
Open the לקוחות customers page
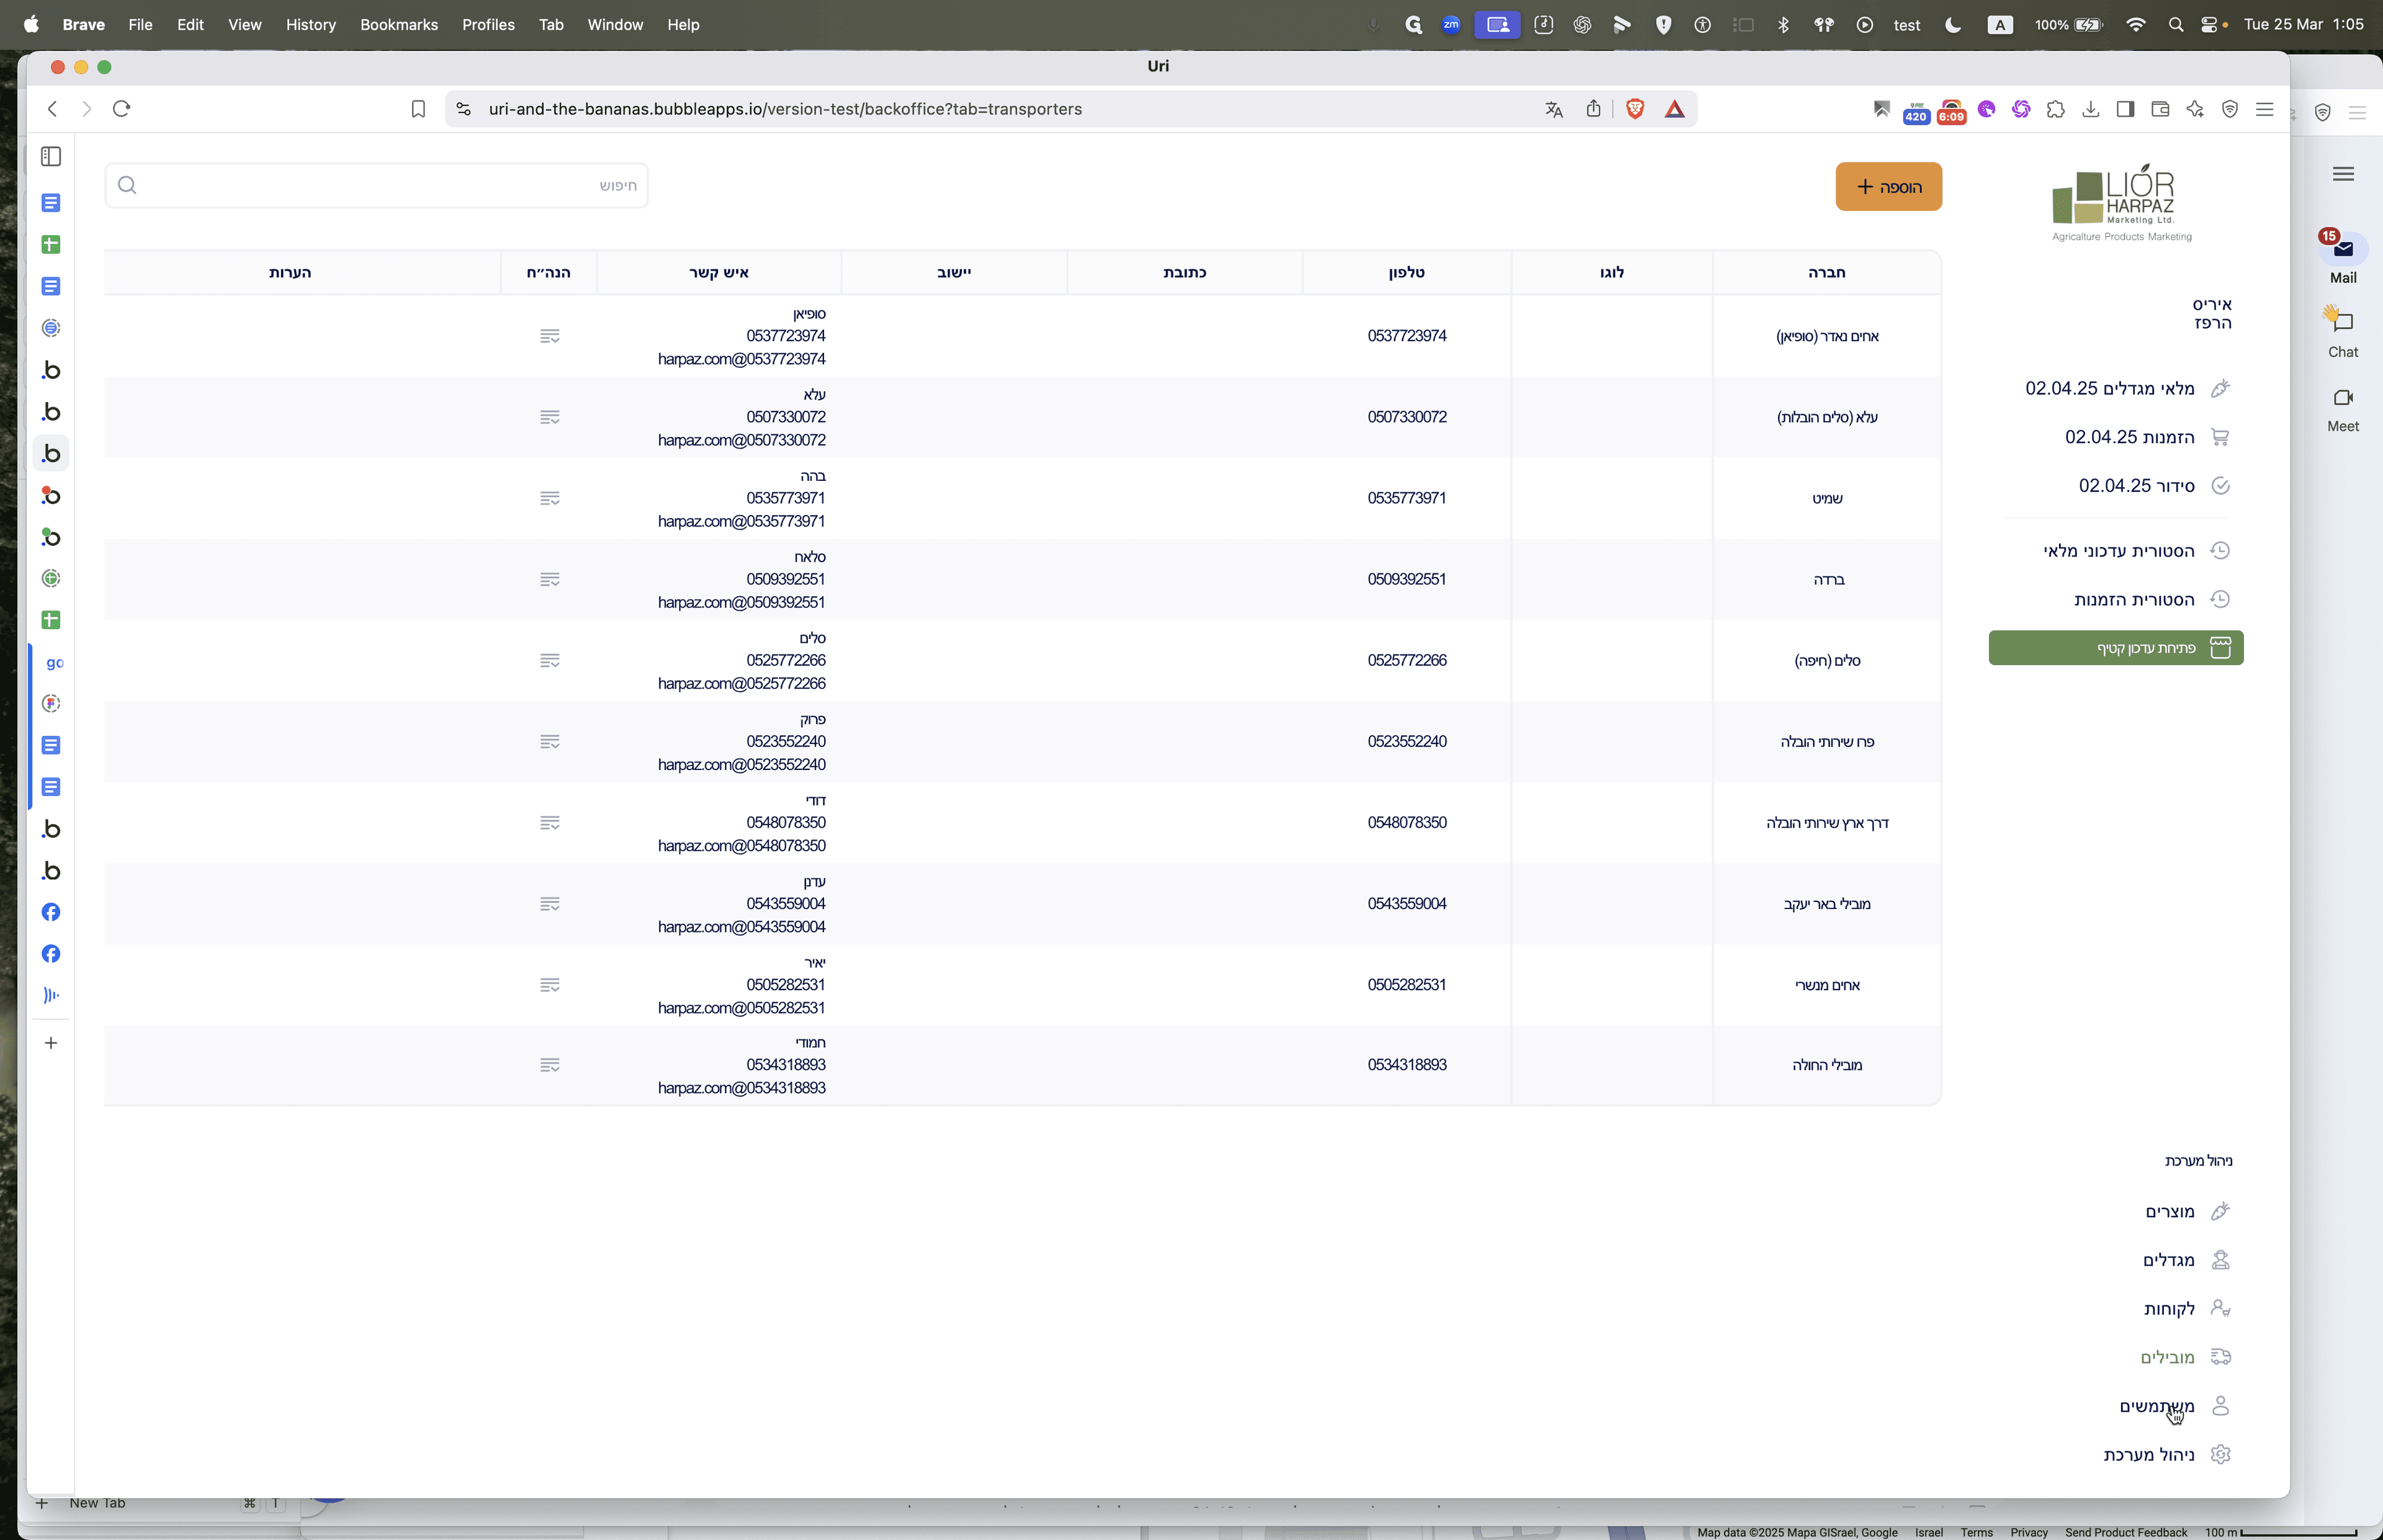coord(2169,1308)
